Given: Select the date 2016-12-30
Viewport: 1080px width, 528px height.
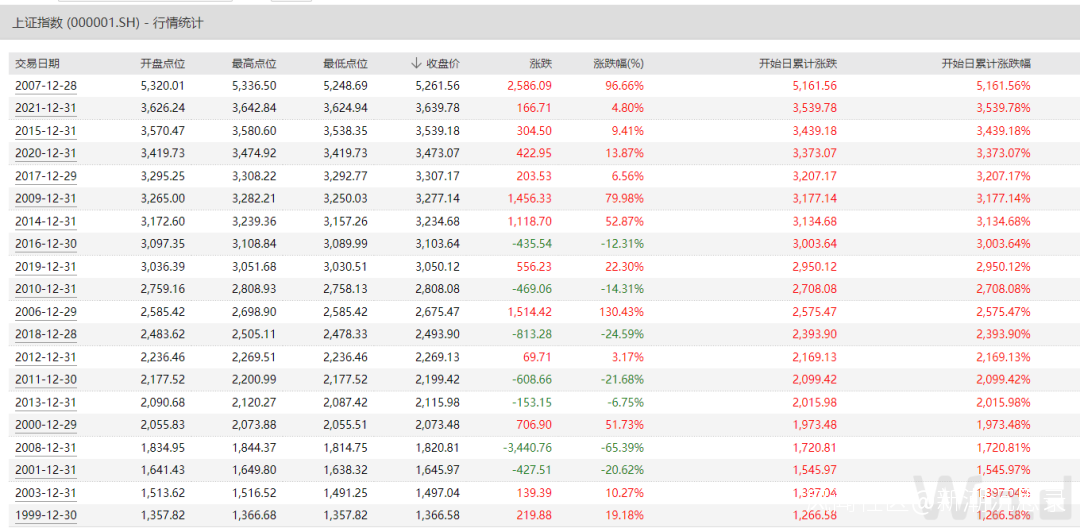Looking at the screenshot, I should pyautogui.click(x=45, y=244).
